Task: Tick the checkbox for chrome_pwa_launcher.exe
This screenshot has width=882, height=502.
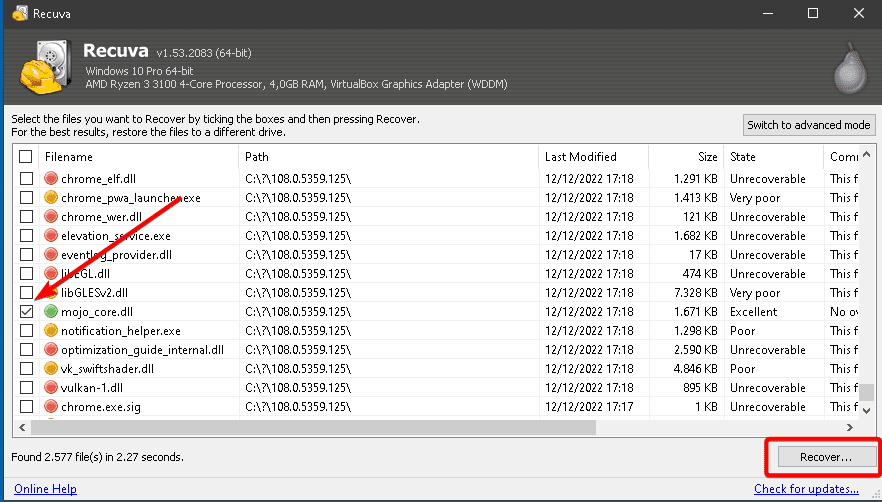Action: pyautogui.click(x=26, y=198)
